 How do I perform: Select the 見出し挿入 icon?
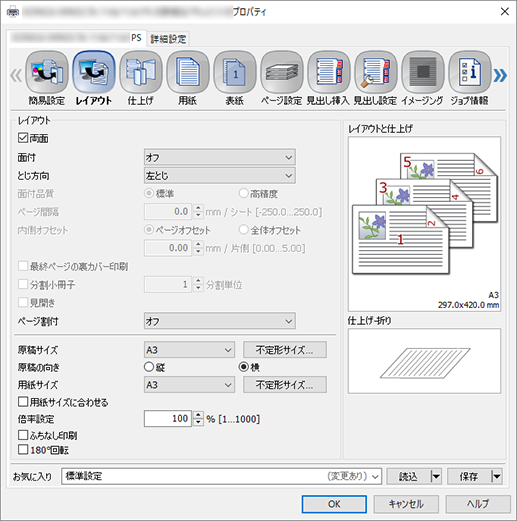329,72
